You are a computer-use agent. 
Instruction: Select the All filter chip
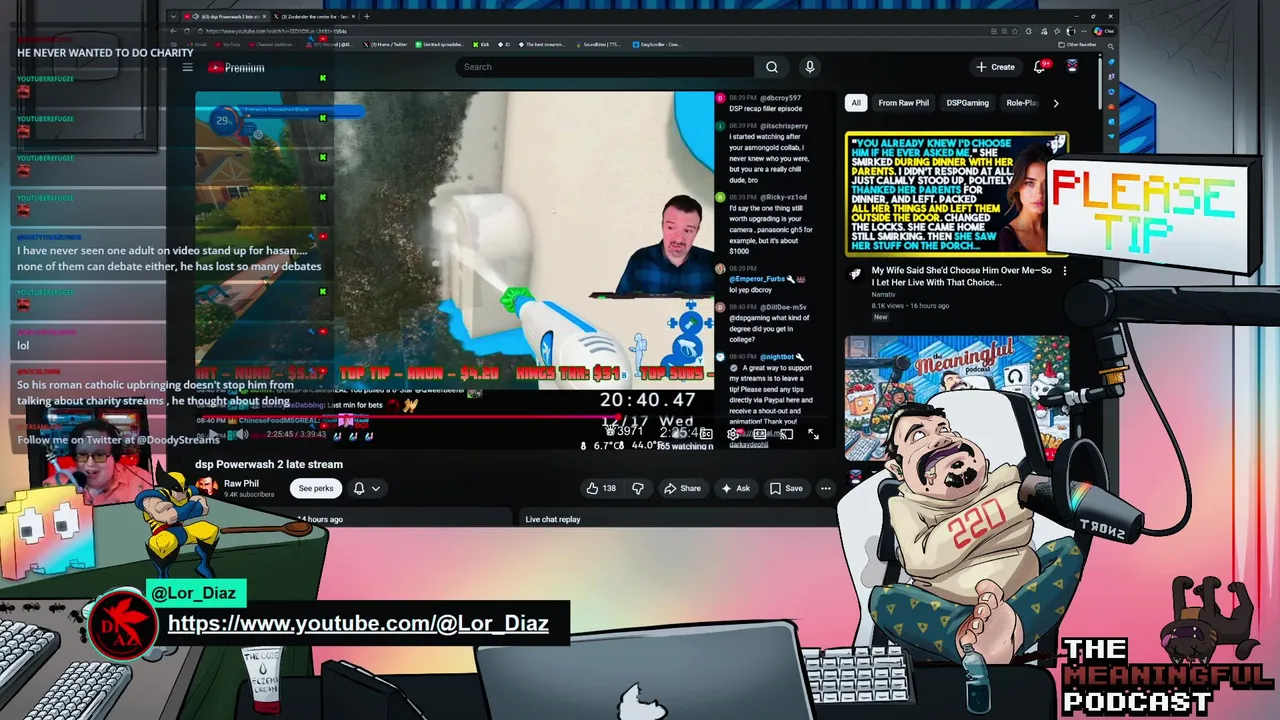click(x=856, y=103)
